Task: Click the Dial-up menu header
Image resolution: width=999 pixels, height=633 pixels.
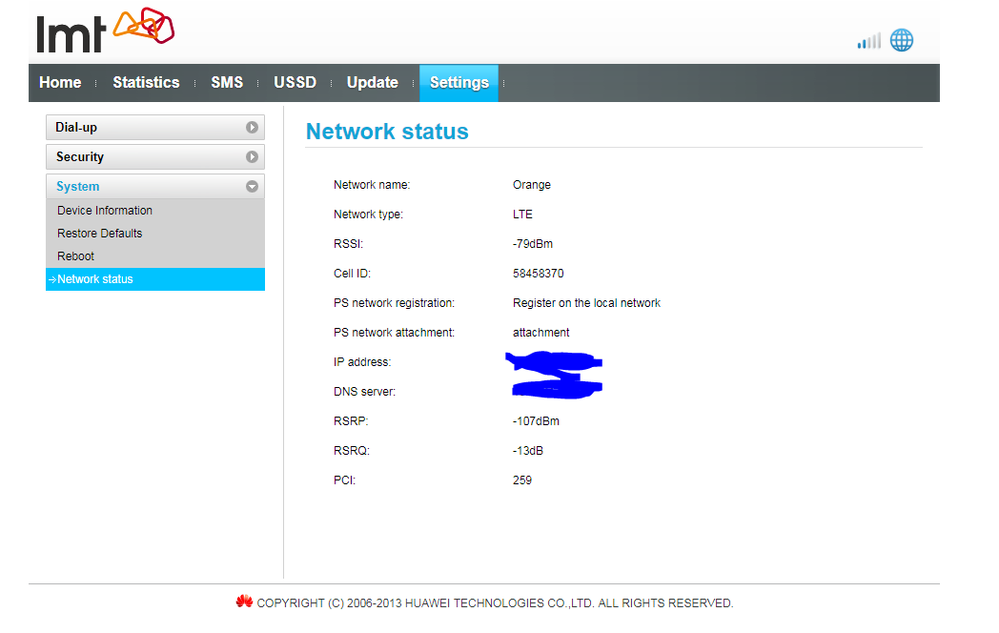Action: (x=77, y=128)
